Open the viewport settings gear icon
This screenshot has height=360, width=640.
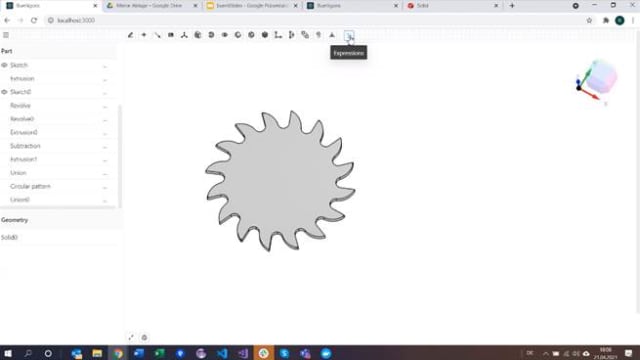point(144,338)
